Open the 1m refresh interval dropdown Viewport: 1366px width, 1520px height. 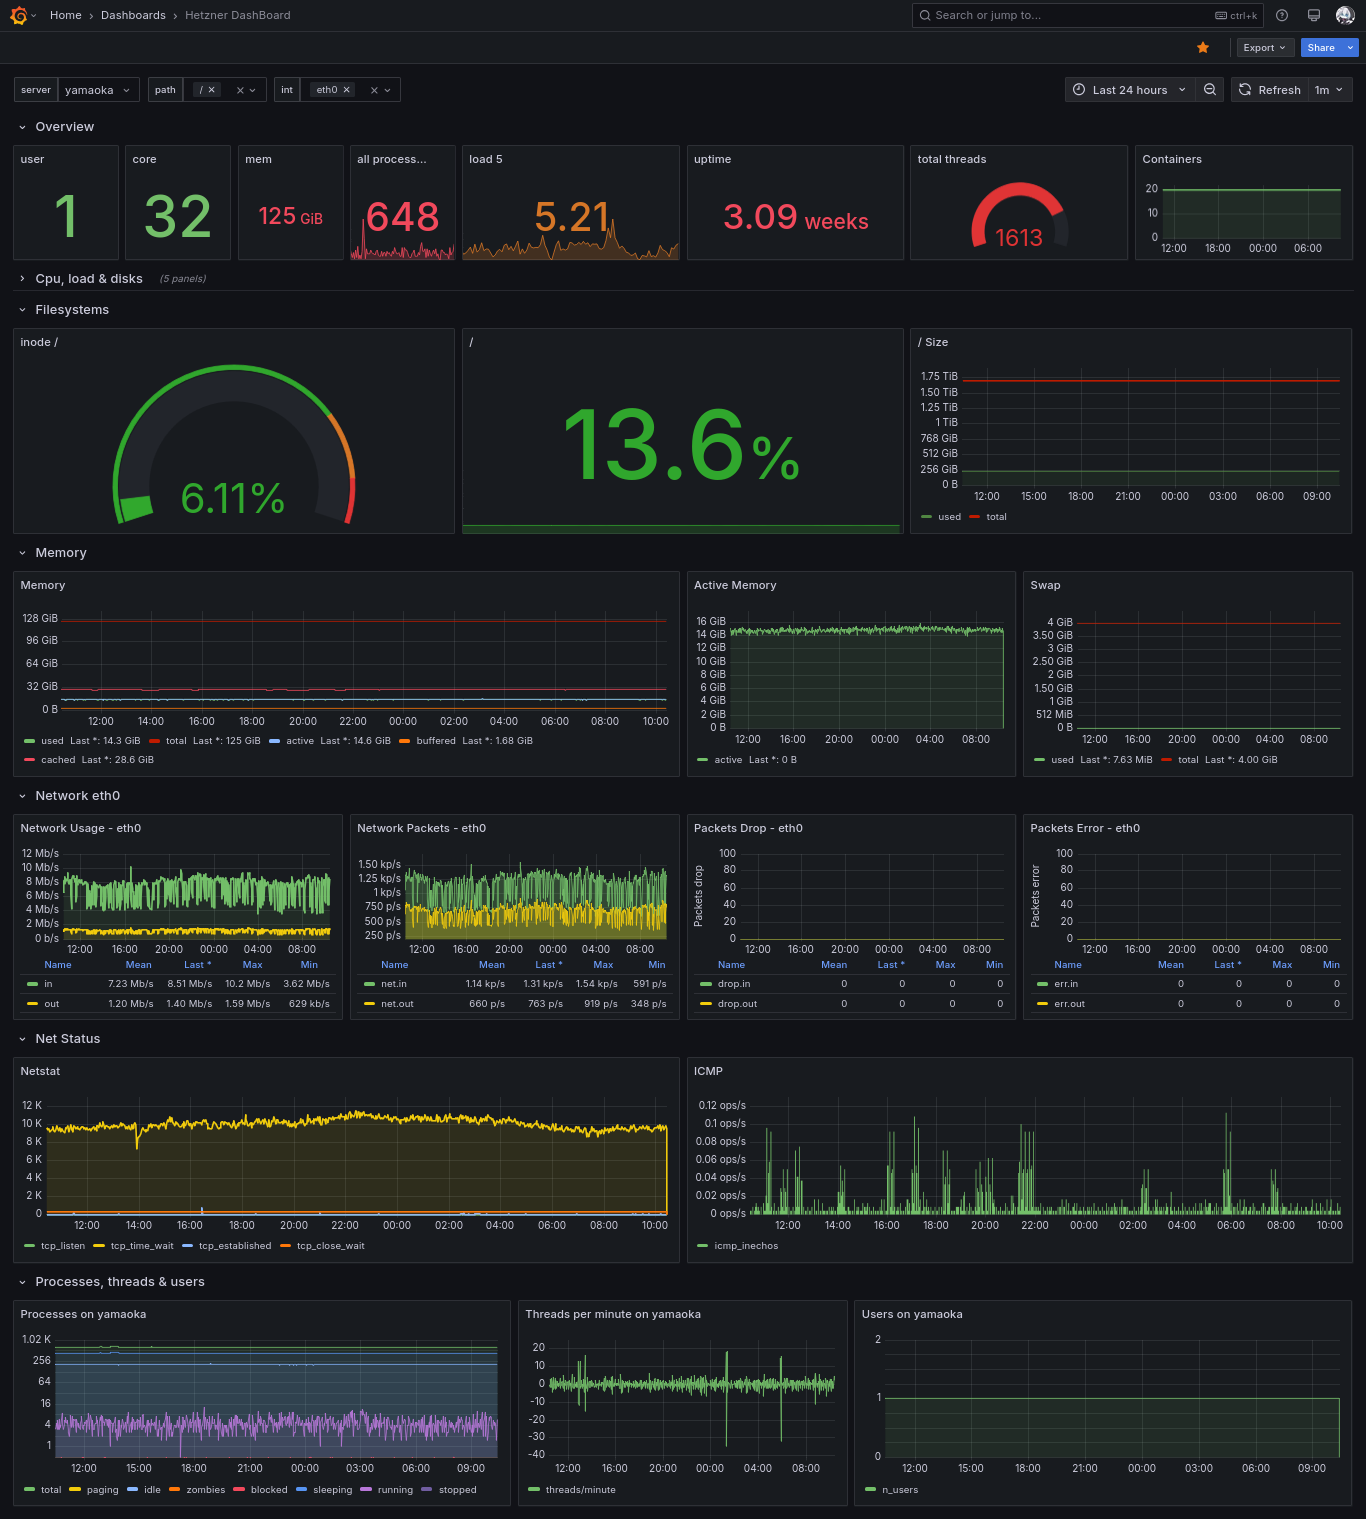tap(1329, 89)
